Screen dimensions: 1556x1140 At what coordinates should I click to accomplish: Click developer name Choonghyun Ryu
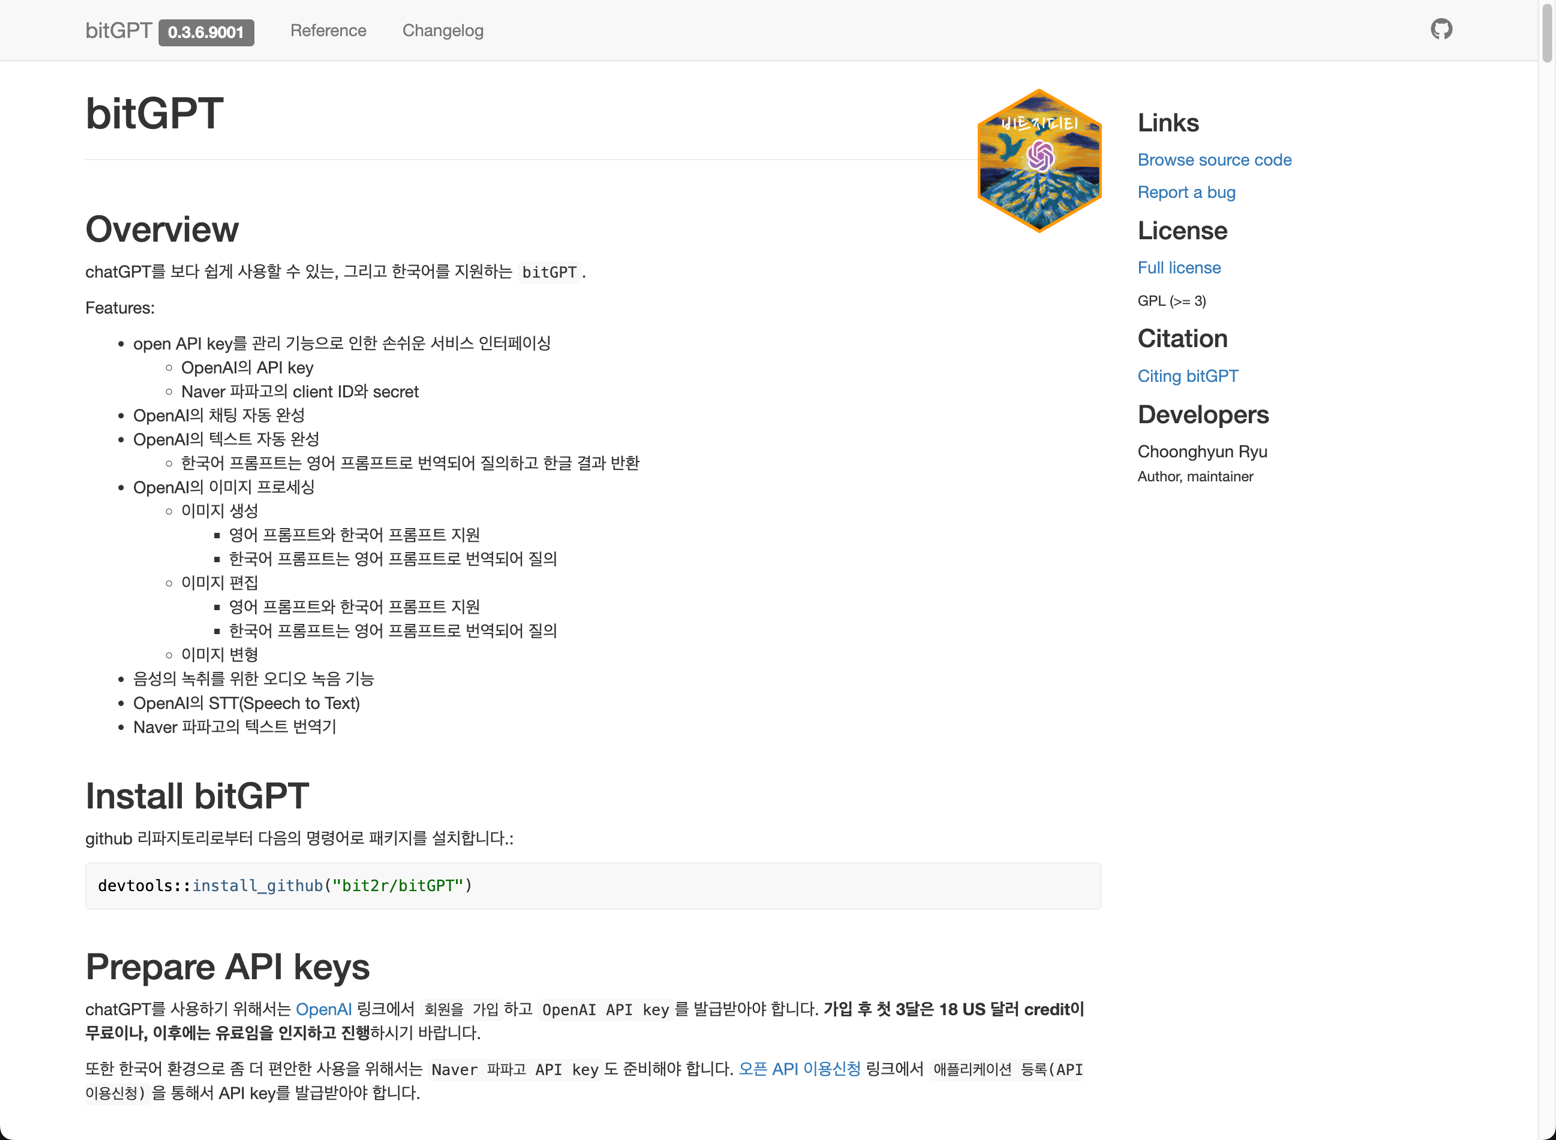tap(1202, 452)
